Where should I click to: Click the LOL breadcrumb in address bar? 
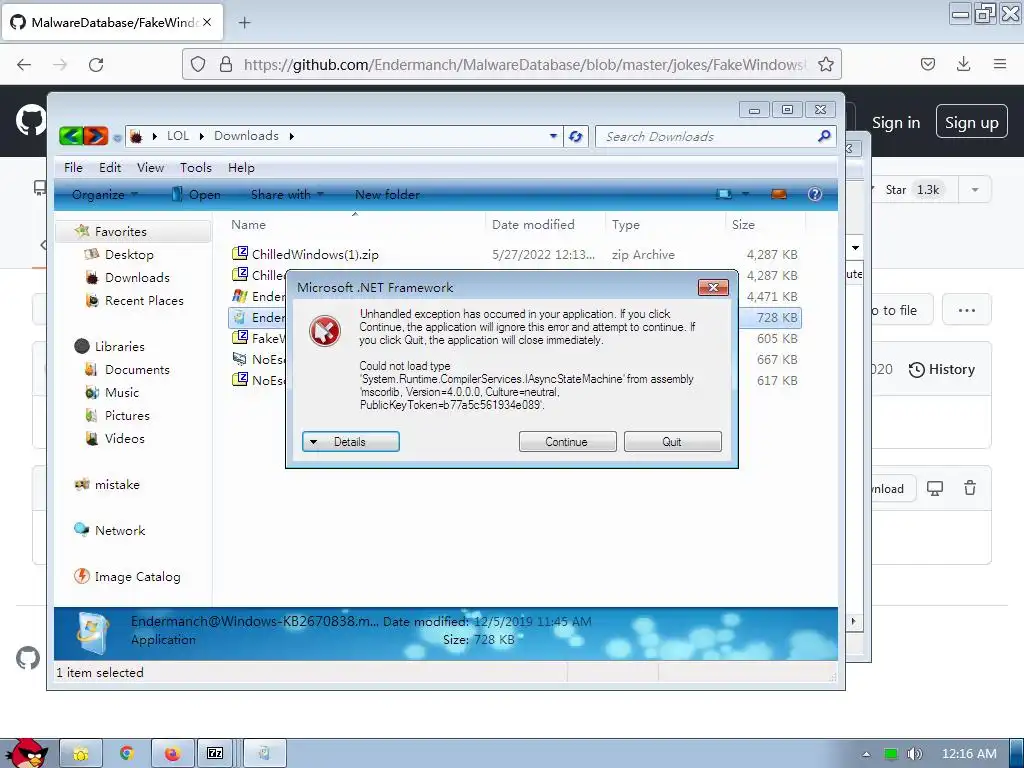(x=178, y=136)
